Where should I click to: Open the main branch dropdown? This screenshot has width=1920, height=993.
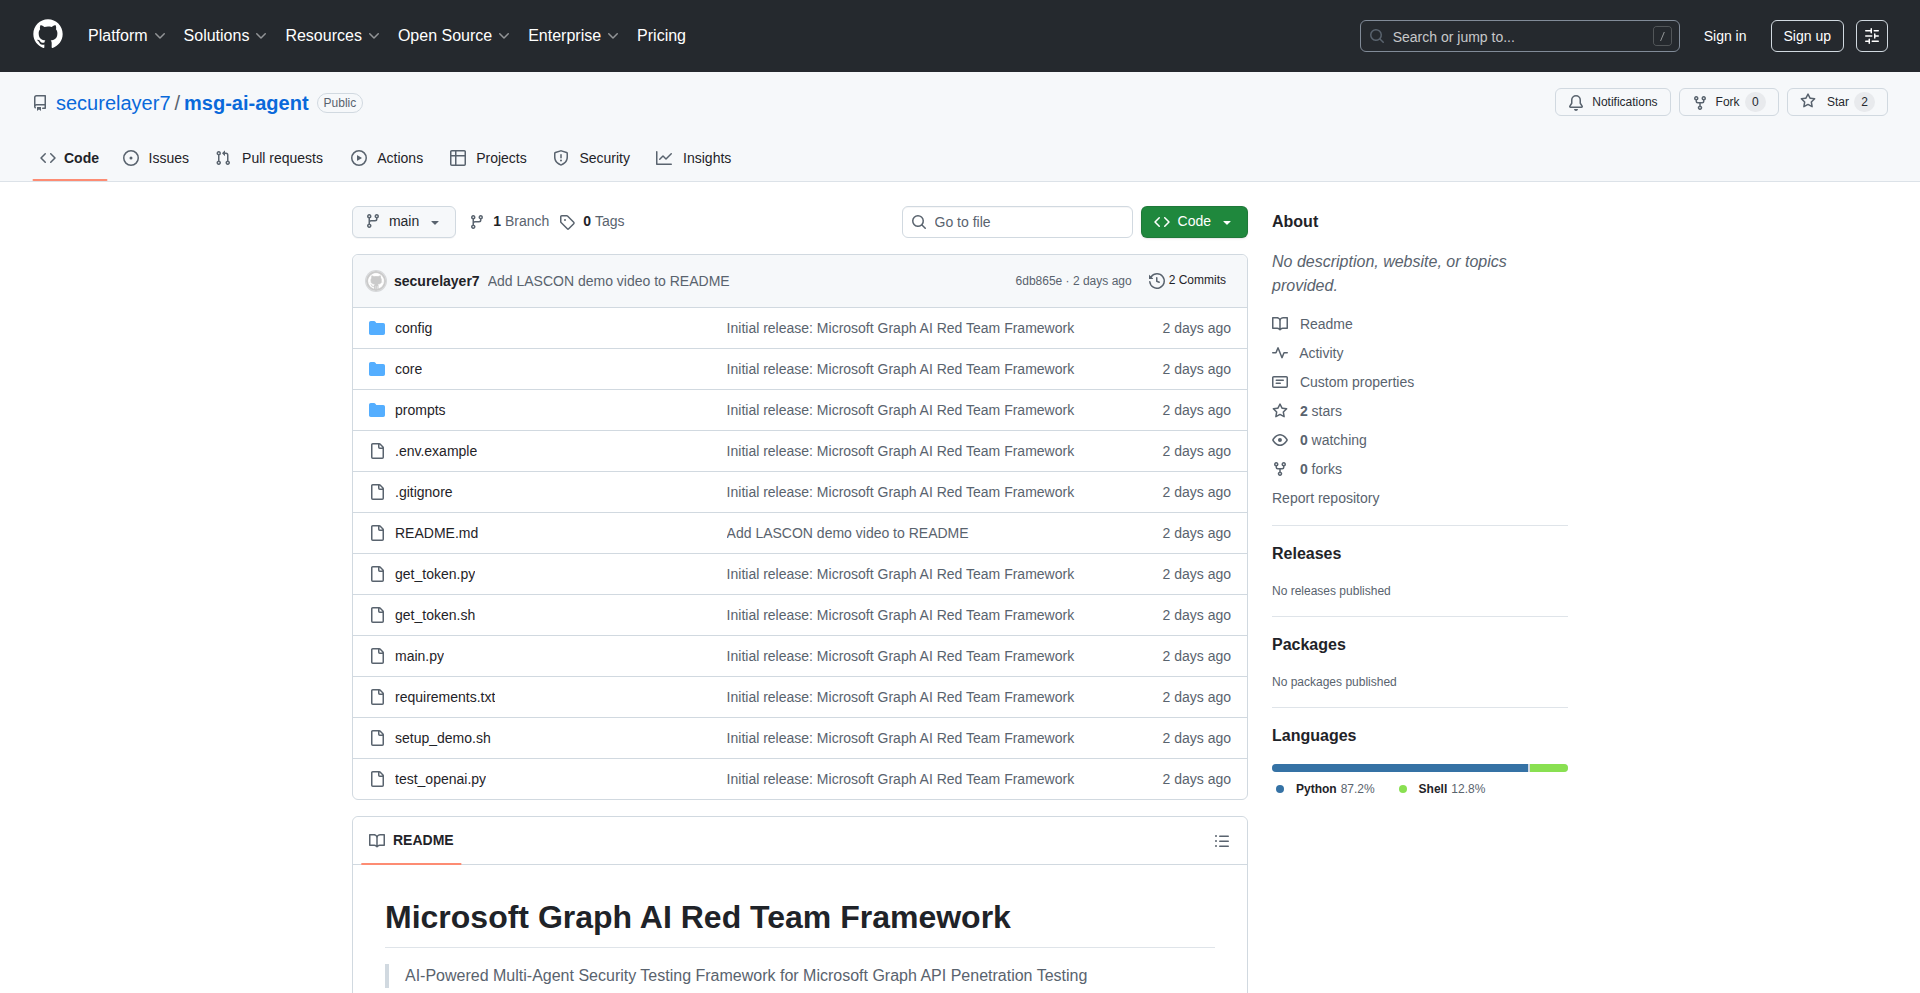pyautogui.click(x=403, y=222)
